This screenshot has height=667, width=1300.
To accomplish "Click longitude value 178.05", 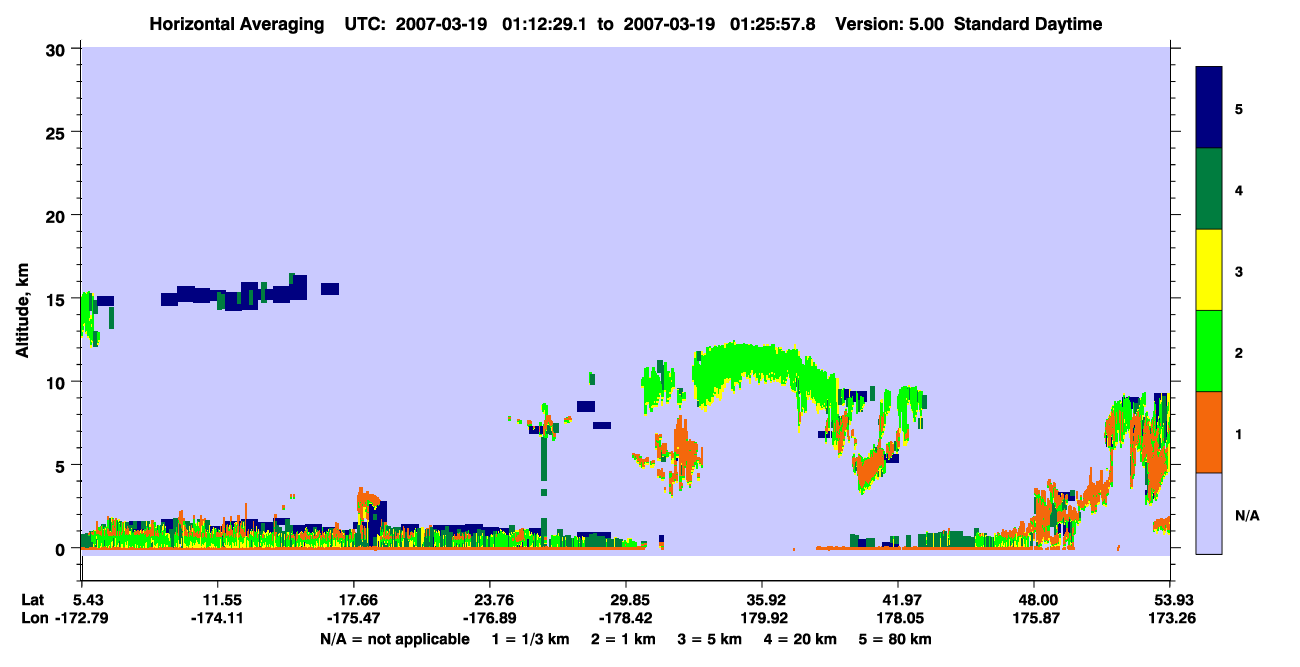I will [898, 618].
